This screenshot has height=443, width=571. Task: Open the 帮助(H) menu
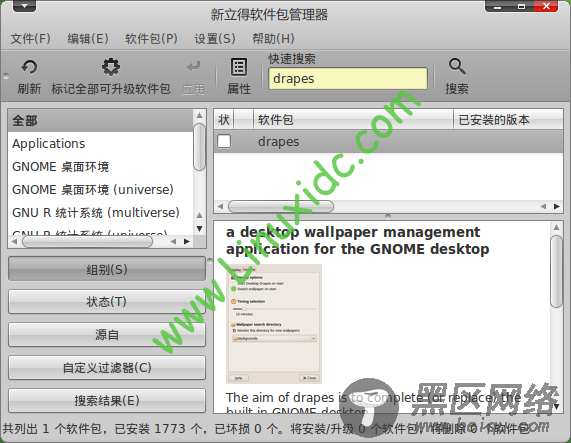[273, 39]
